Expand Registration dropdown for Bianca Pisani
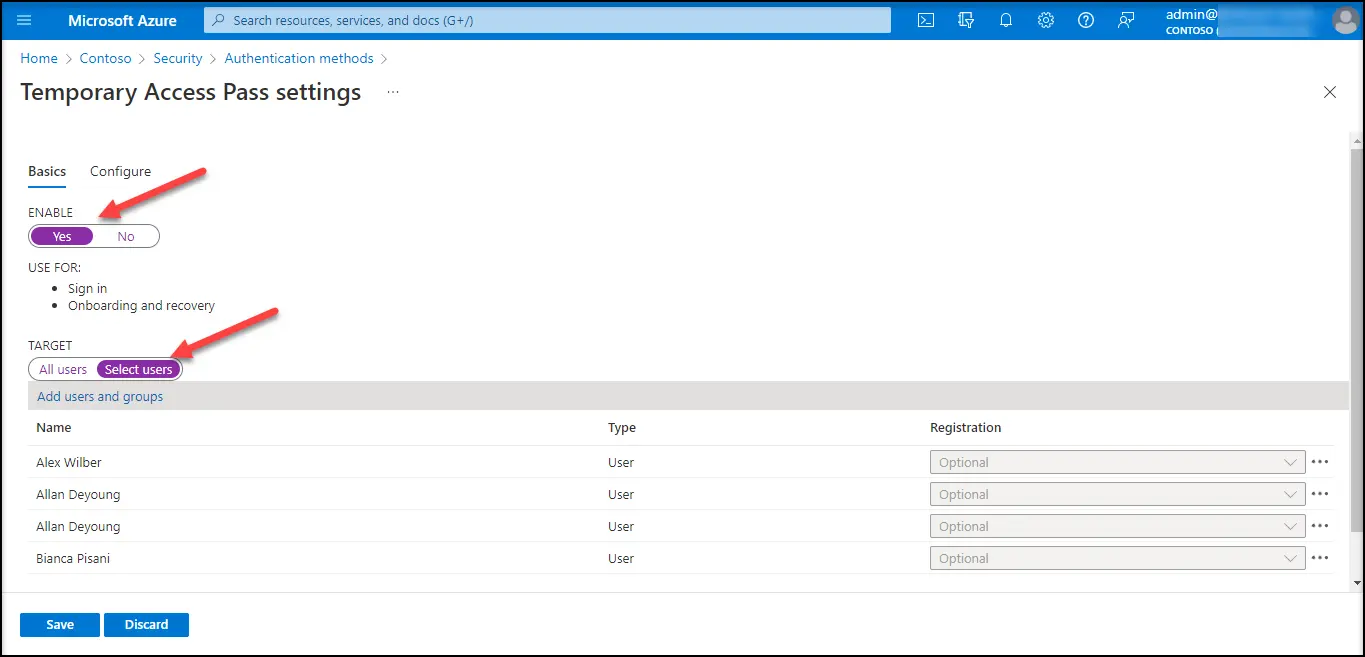Image resolution: width=1365 pixels, height=657 pixels. click(1117, 558)
